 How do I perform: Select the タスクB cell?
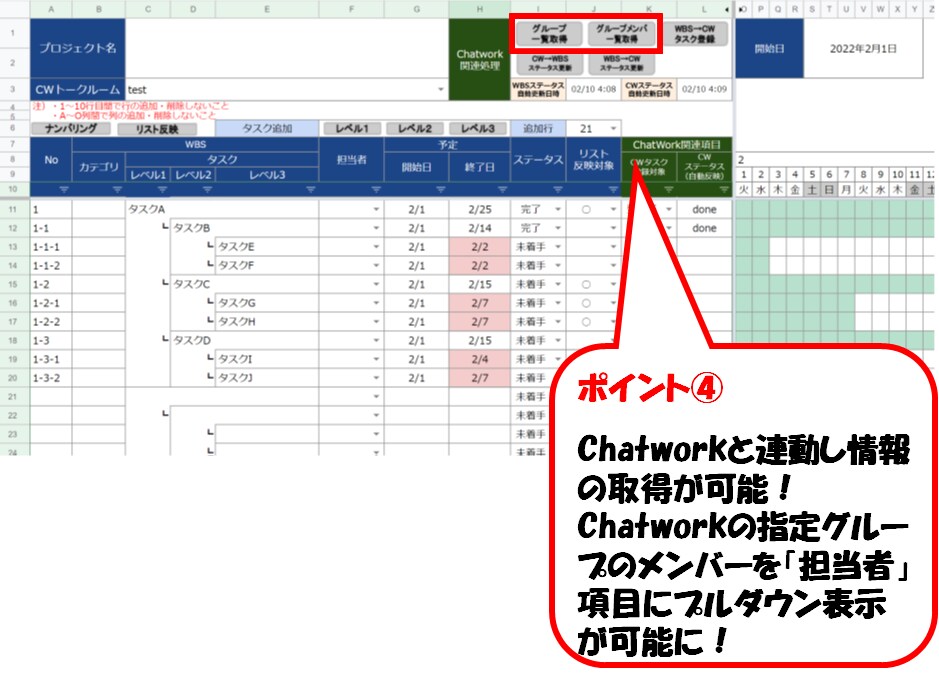tap(245, 228)
